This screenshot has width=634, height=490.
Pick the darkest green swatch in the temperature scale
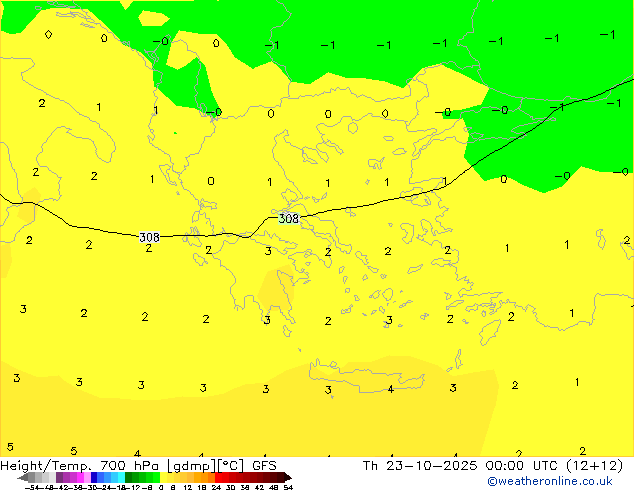tap(128, 477)
